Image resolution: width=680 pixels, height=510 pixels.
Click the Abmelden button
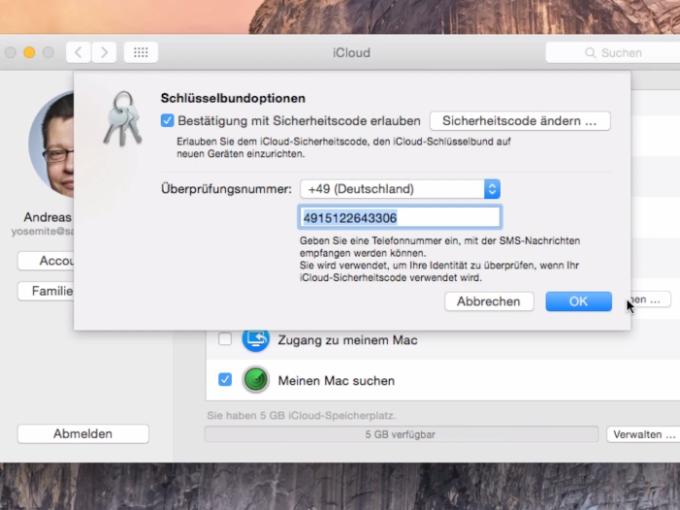83,434
